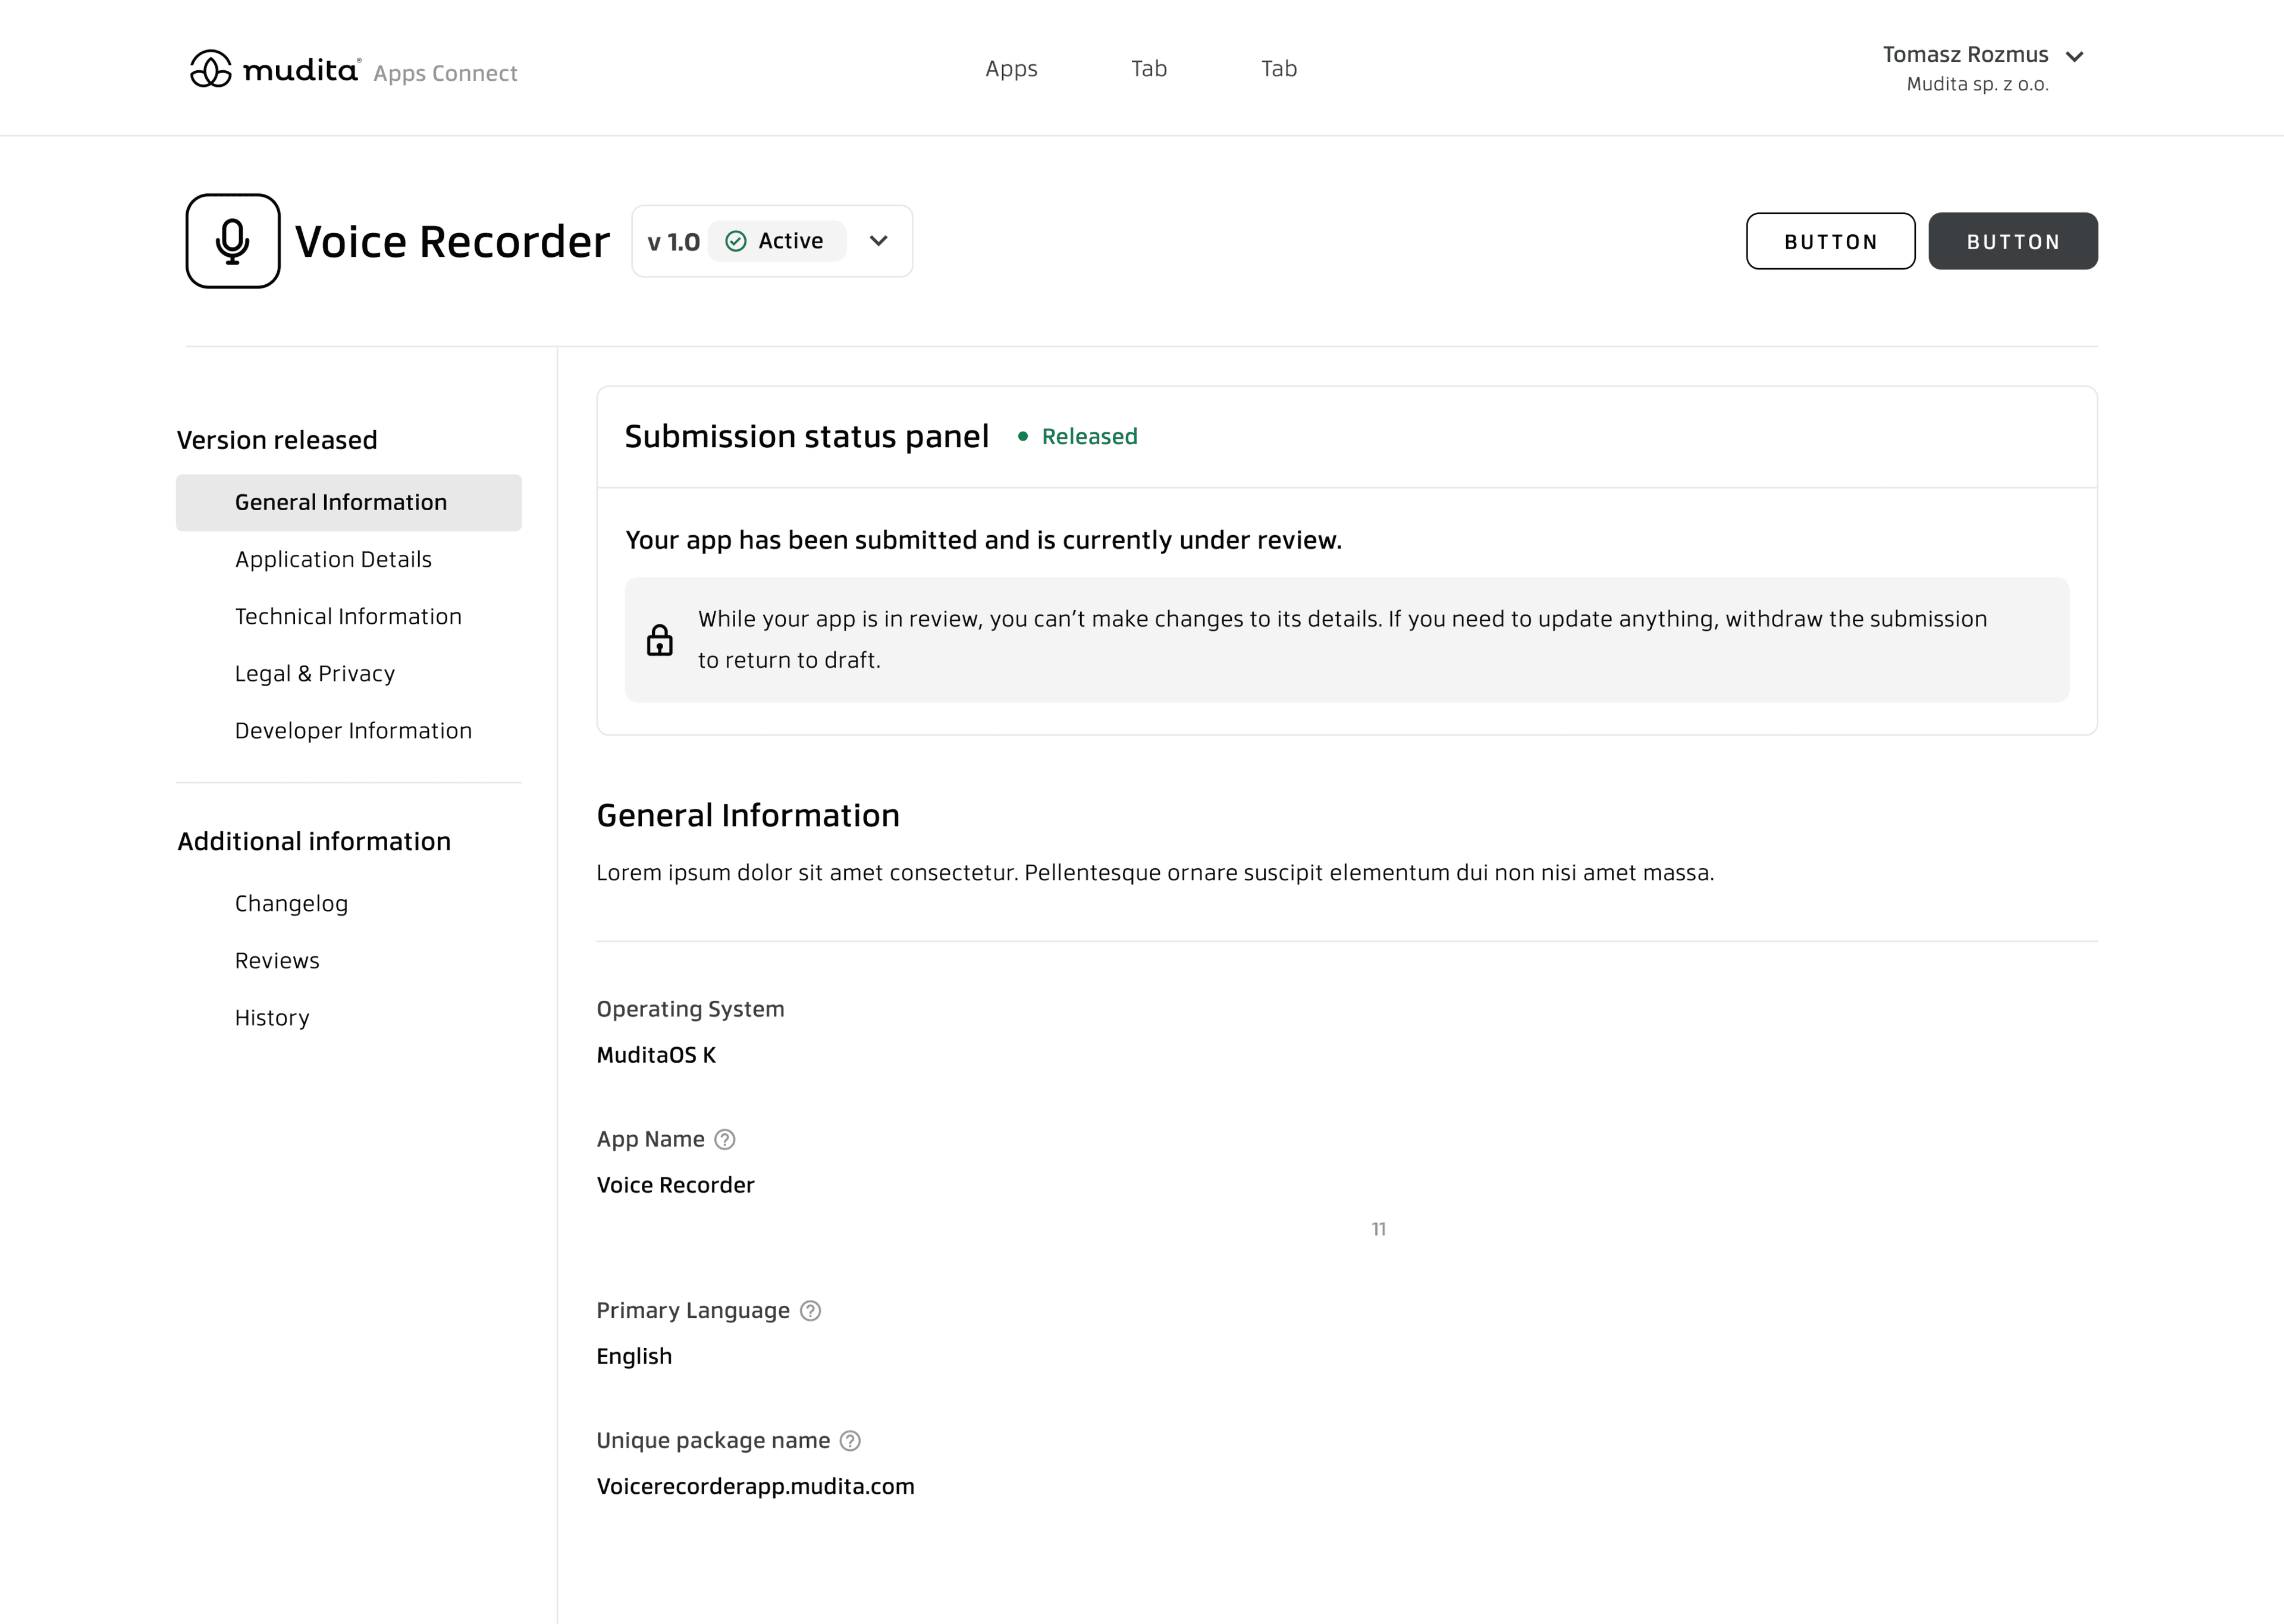This screenshot has height=1624, width=2284.
Task: Click the Additional information sidebar heading
Action: (314, 842)
